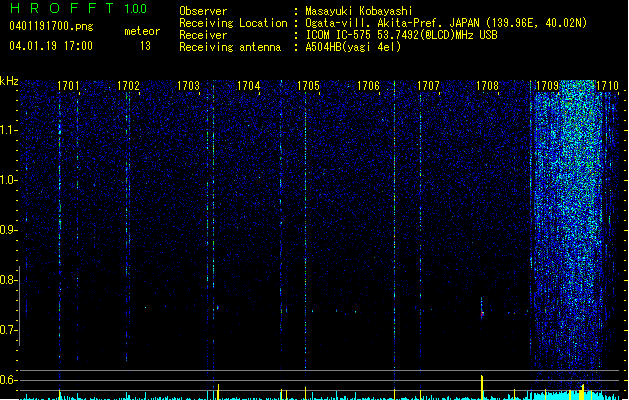Click the kHz axis unit label
The image size is (629, 400).
[9, 81]
